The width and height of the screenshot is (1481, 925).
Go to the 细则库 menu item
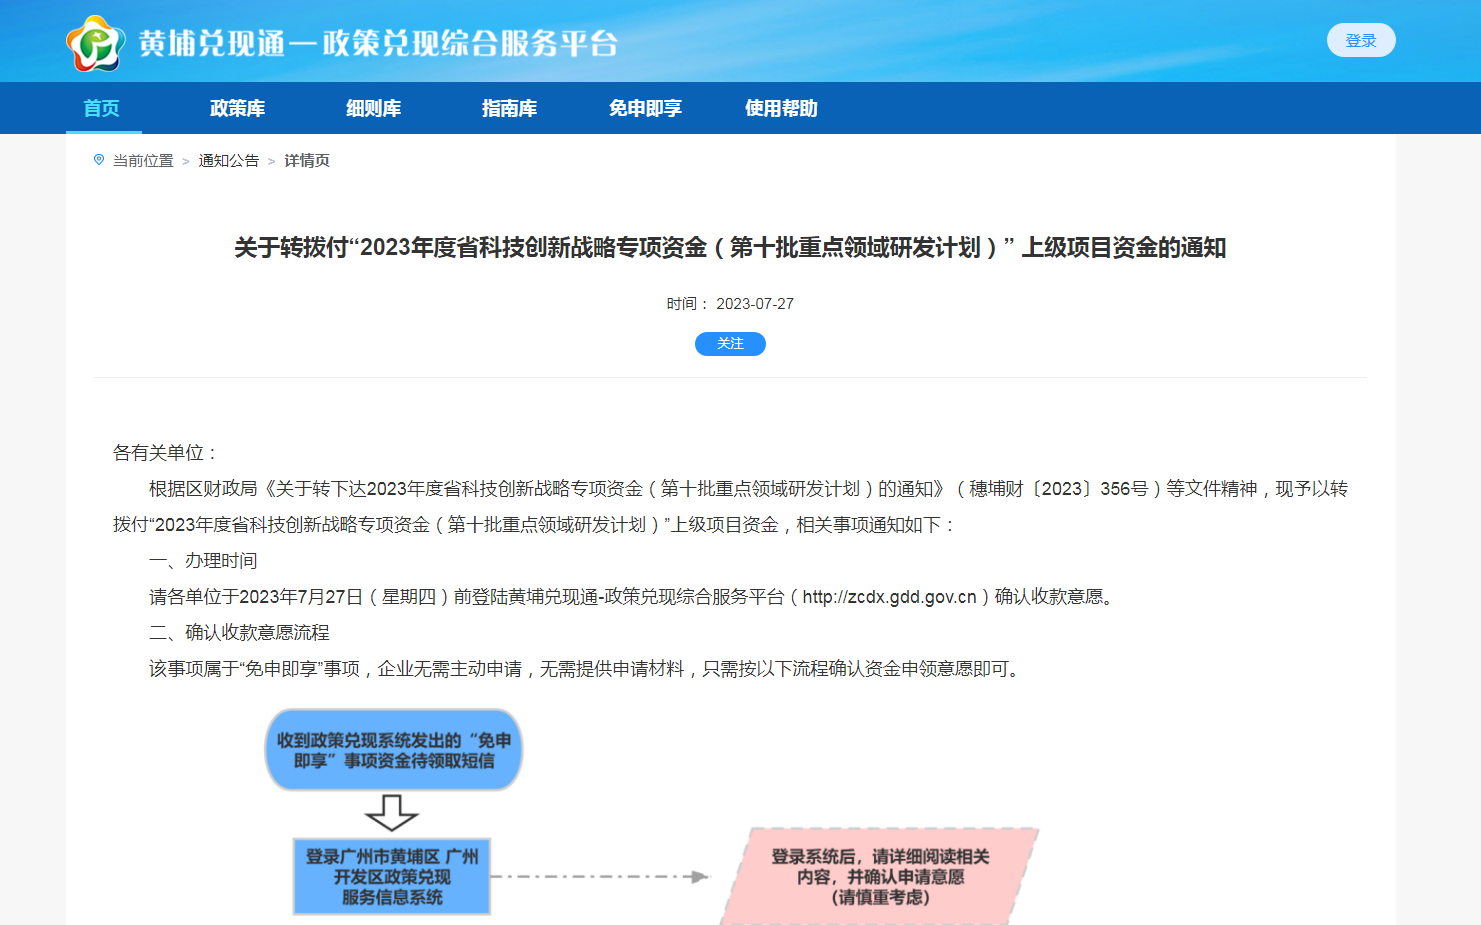point(374,108)
